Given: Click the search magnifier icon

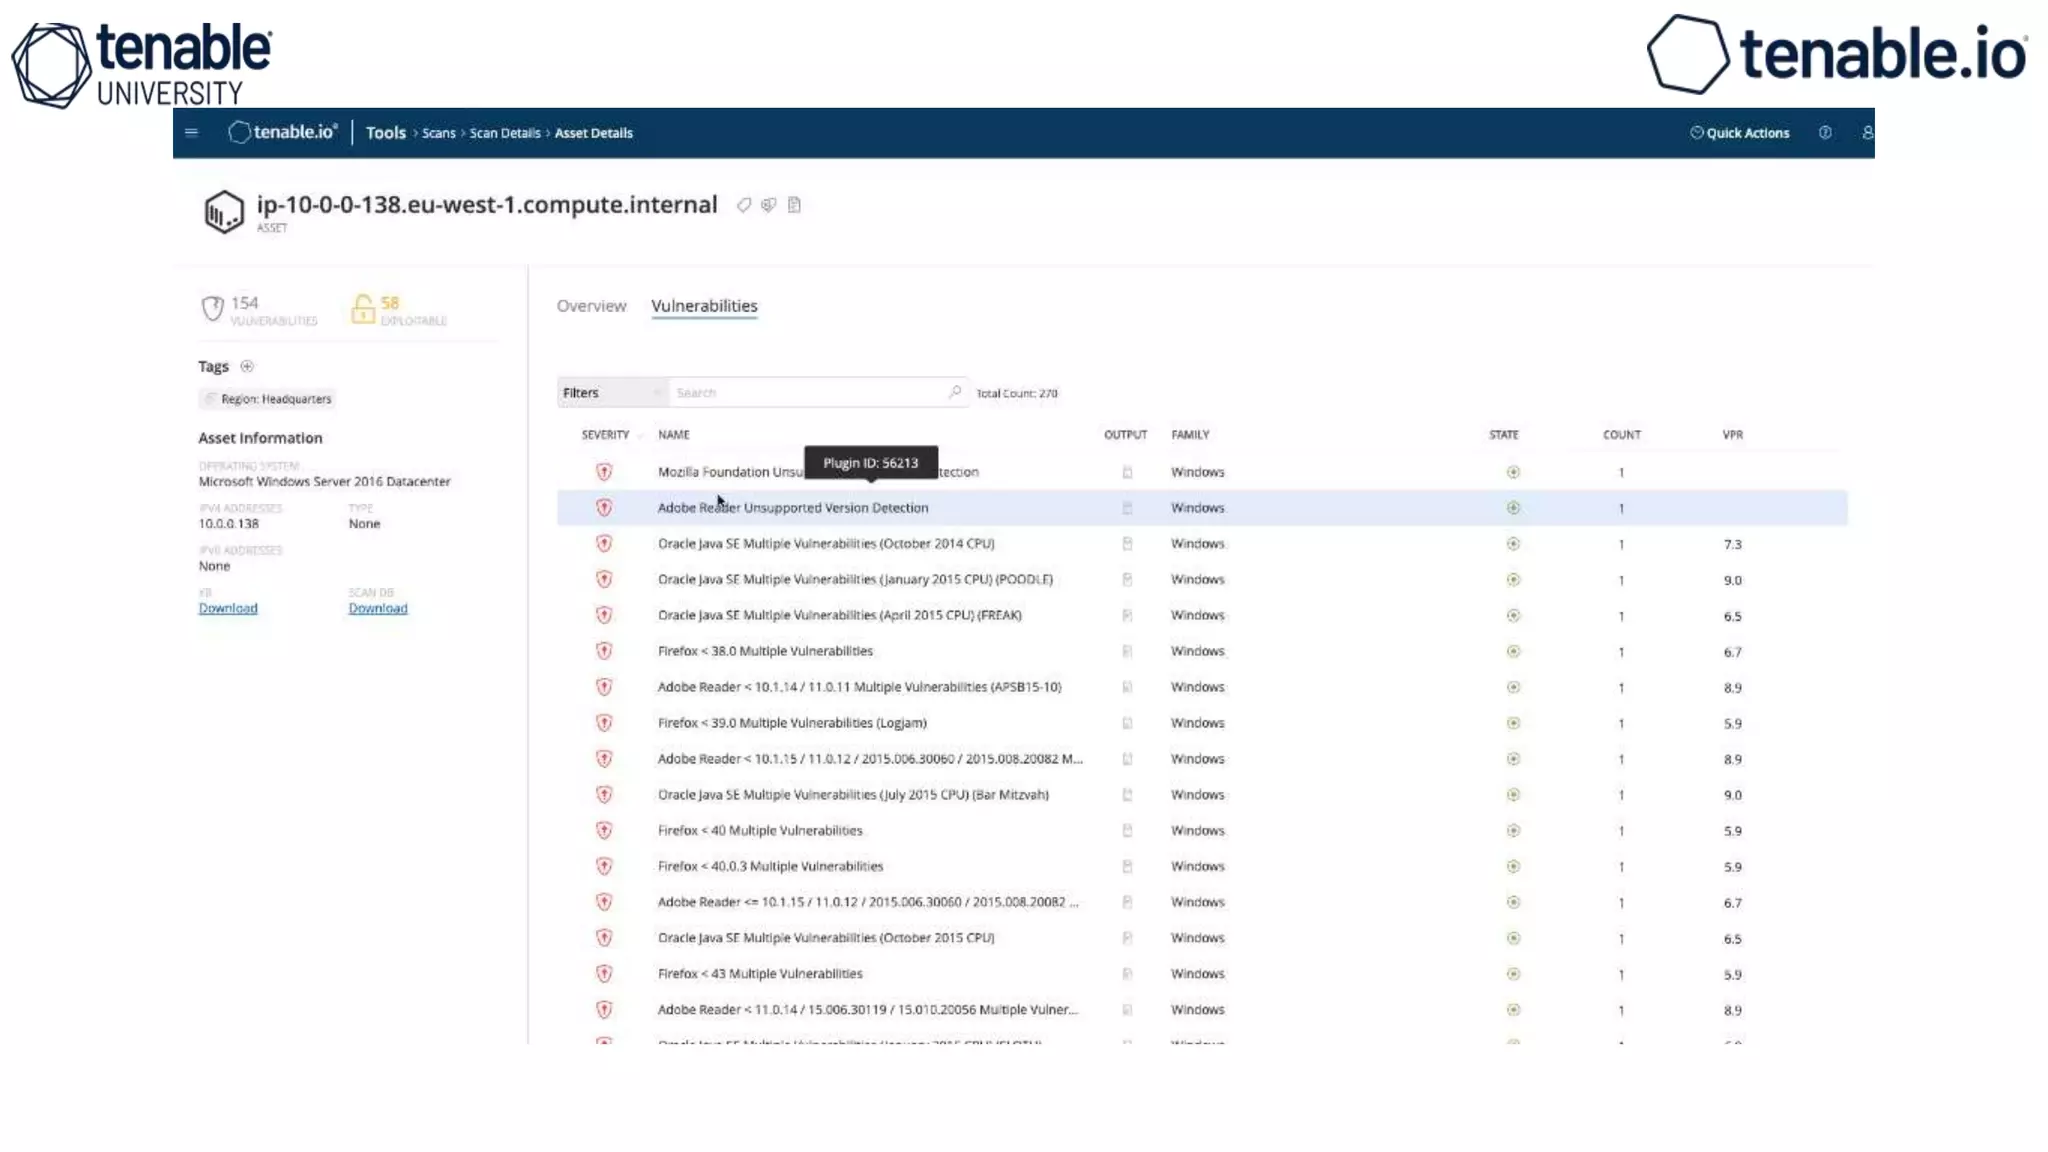Looking at the screenshot, I should pyautogui.click(x=954, y=392).
